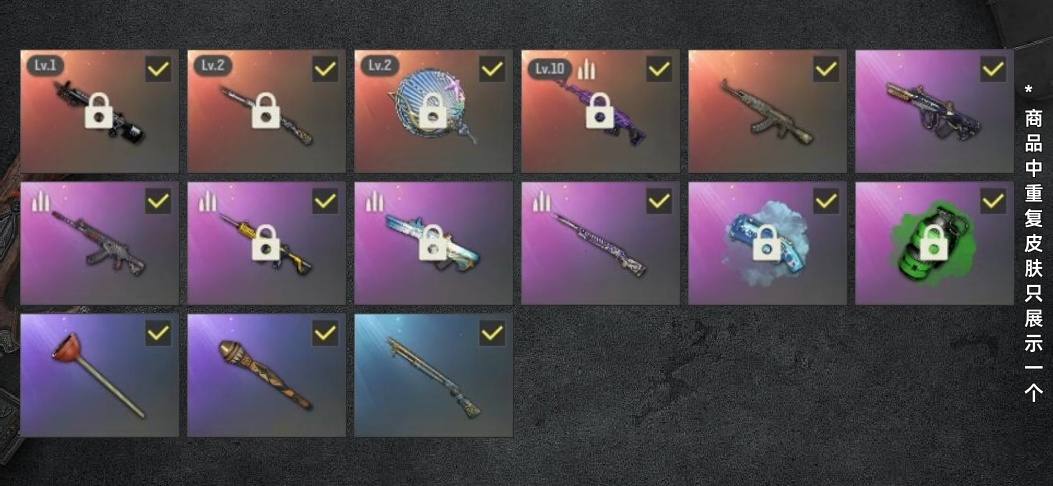1053x486 pixels.
Task: Click the lock on the light-blue shotgun skin
Action: click(x=433, y=244)
